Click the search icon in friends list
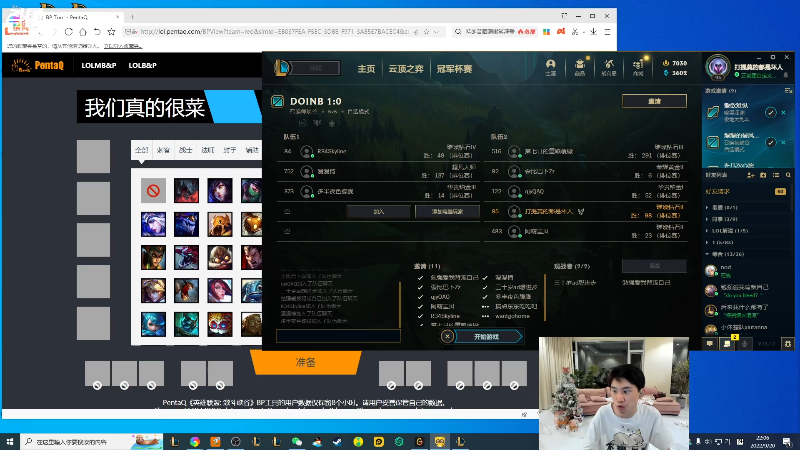The image size is (800, 450). (x=788, y=175)
